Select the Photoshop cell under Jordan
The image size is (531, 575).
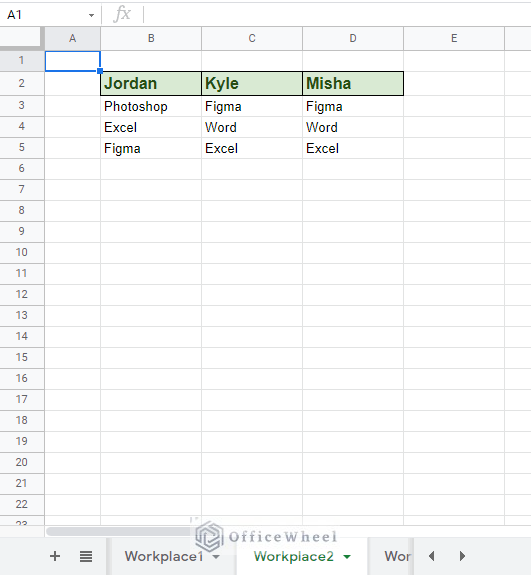(151, 106)
